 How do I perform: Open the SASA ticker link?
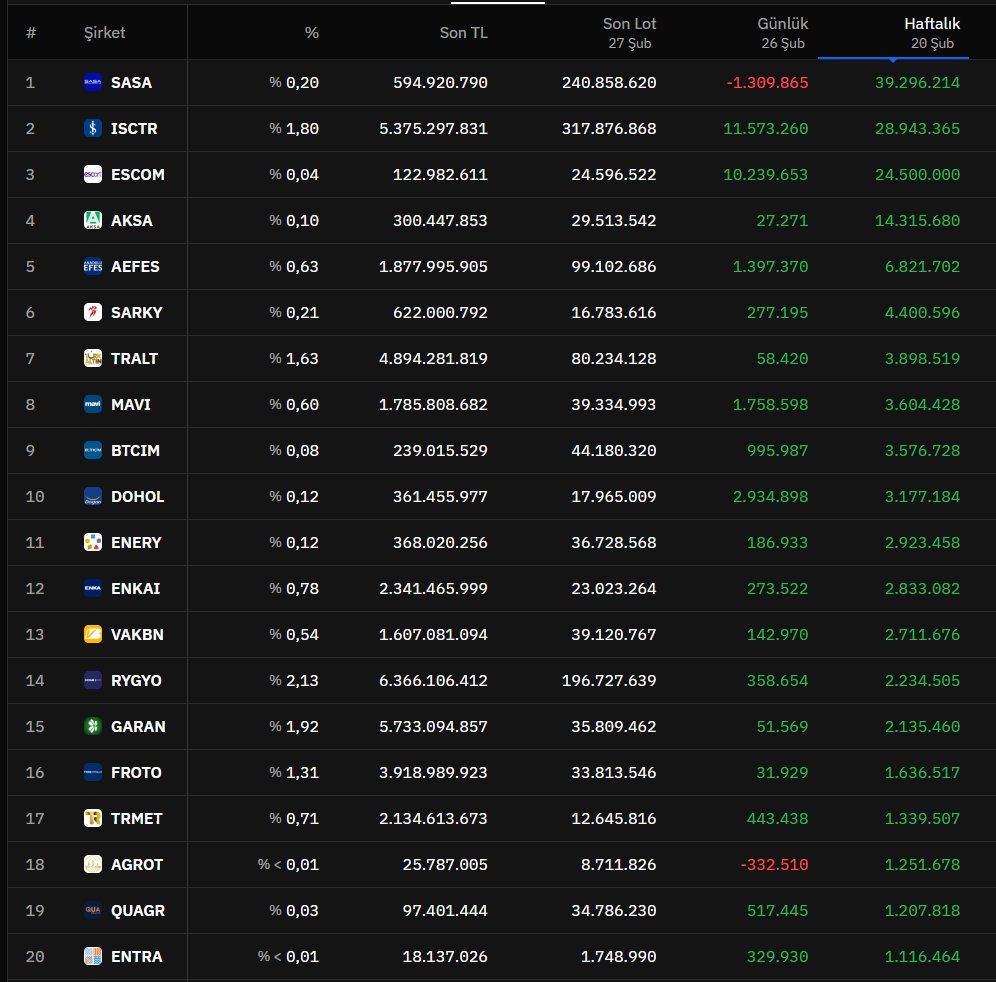(131, 83)
